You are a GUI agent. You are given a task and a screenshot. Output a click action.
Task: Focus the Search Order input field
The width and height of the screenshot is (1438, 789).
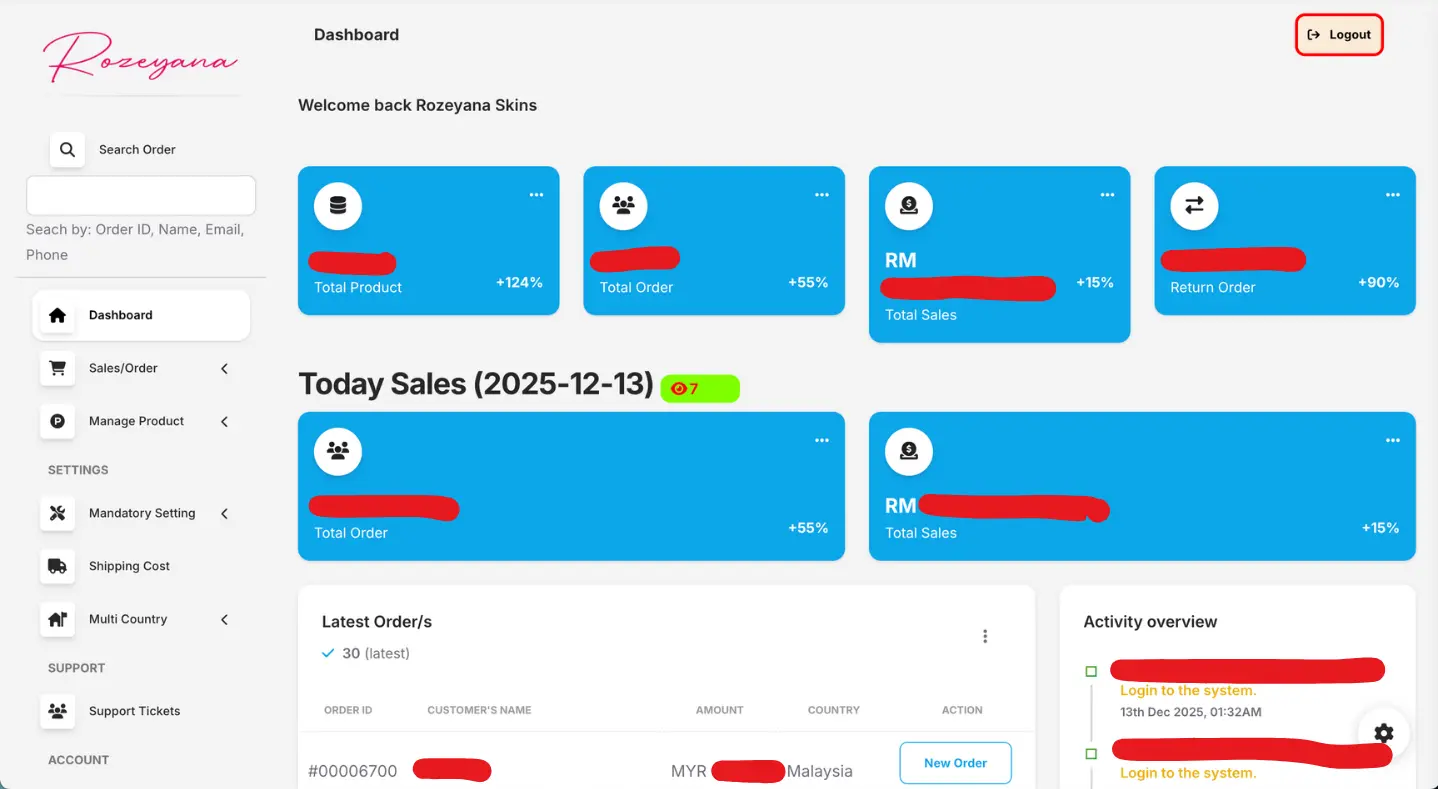pos(141,196)
